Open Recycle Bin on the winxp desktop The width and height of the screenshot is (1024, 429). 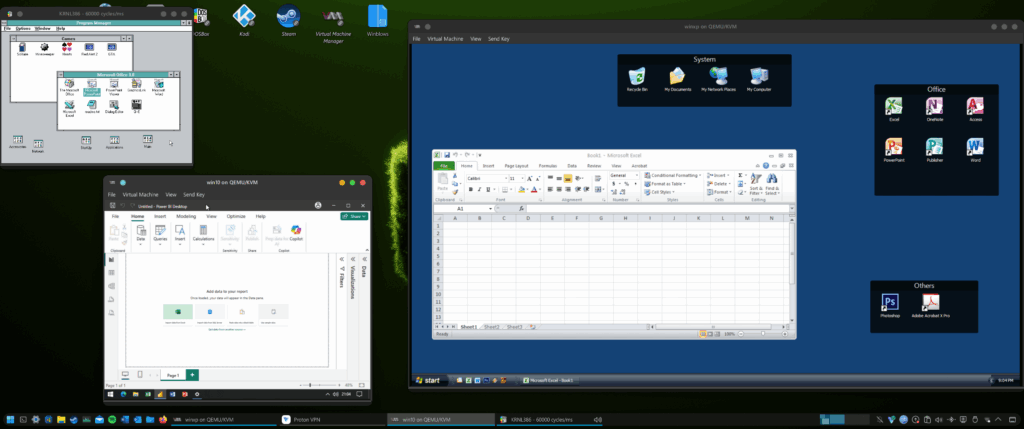point(636,79)
